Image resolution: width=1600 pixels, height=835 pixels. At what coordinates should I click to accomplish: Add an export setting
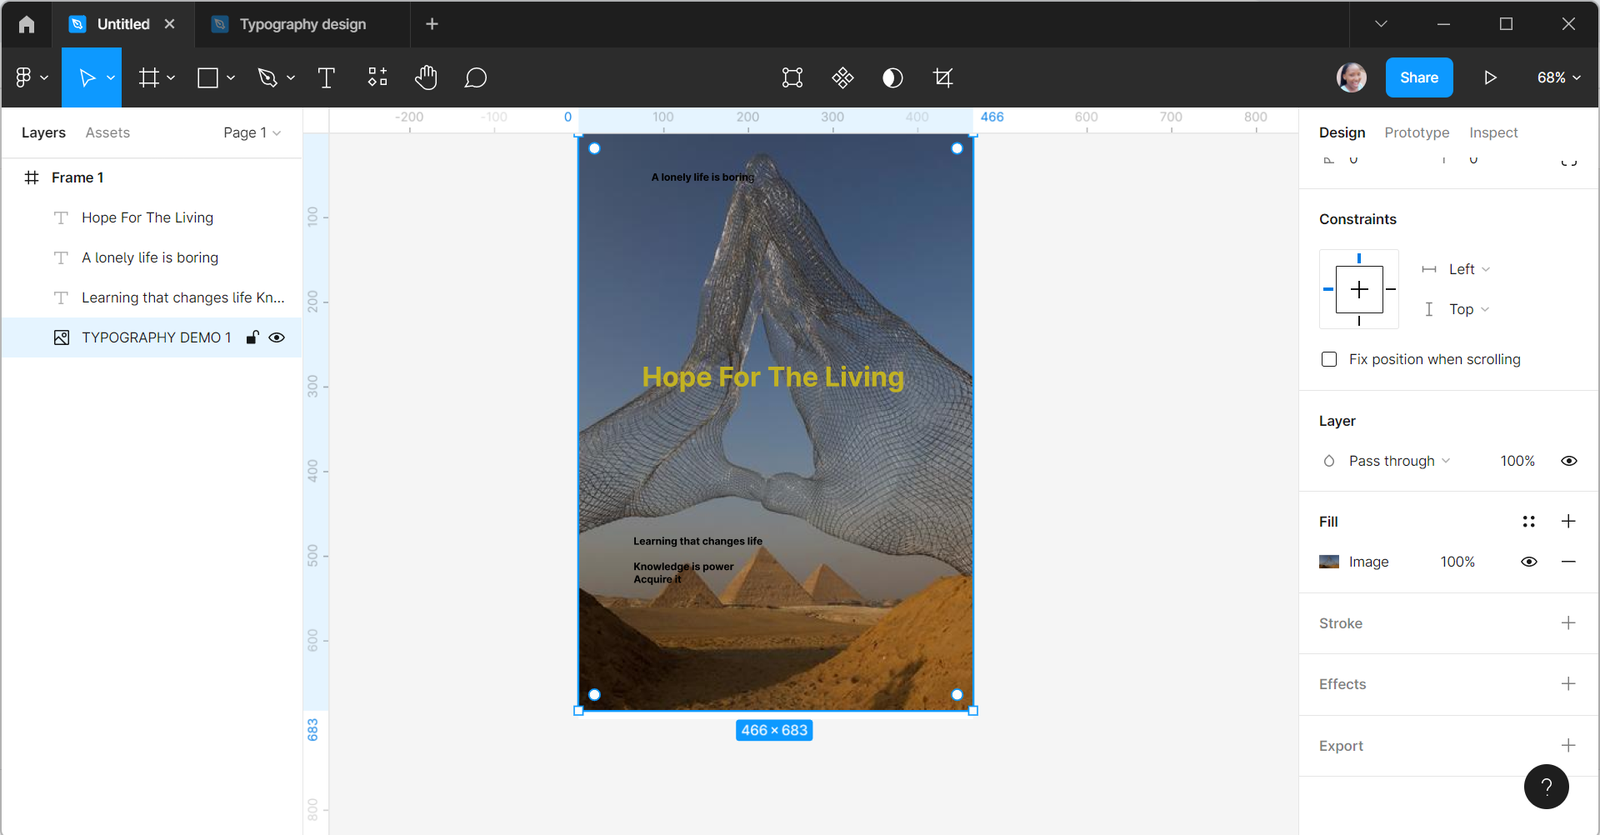tap(1568, 746)
